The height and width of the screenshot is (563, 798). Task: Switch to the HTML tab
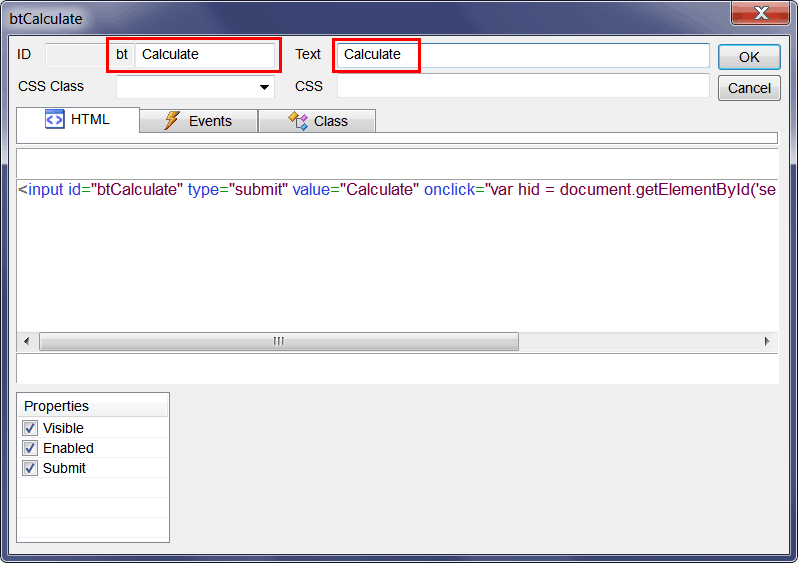tap(78, 120)
